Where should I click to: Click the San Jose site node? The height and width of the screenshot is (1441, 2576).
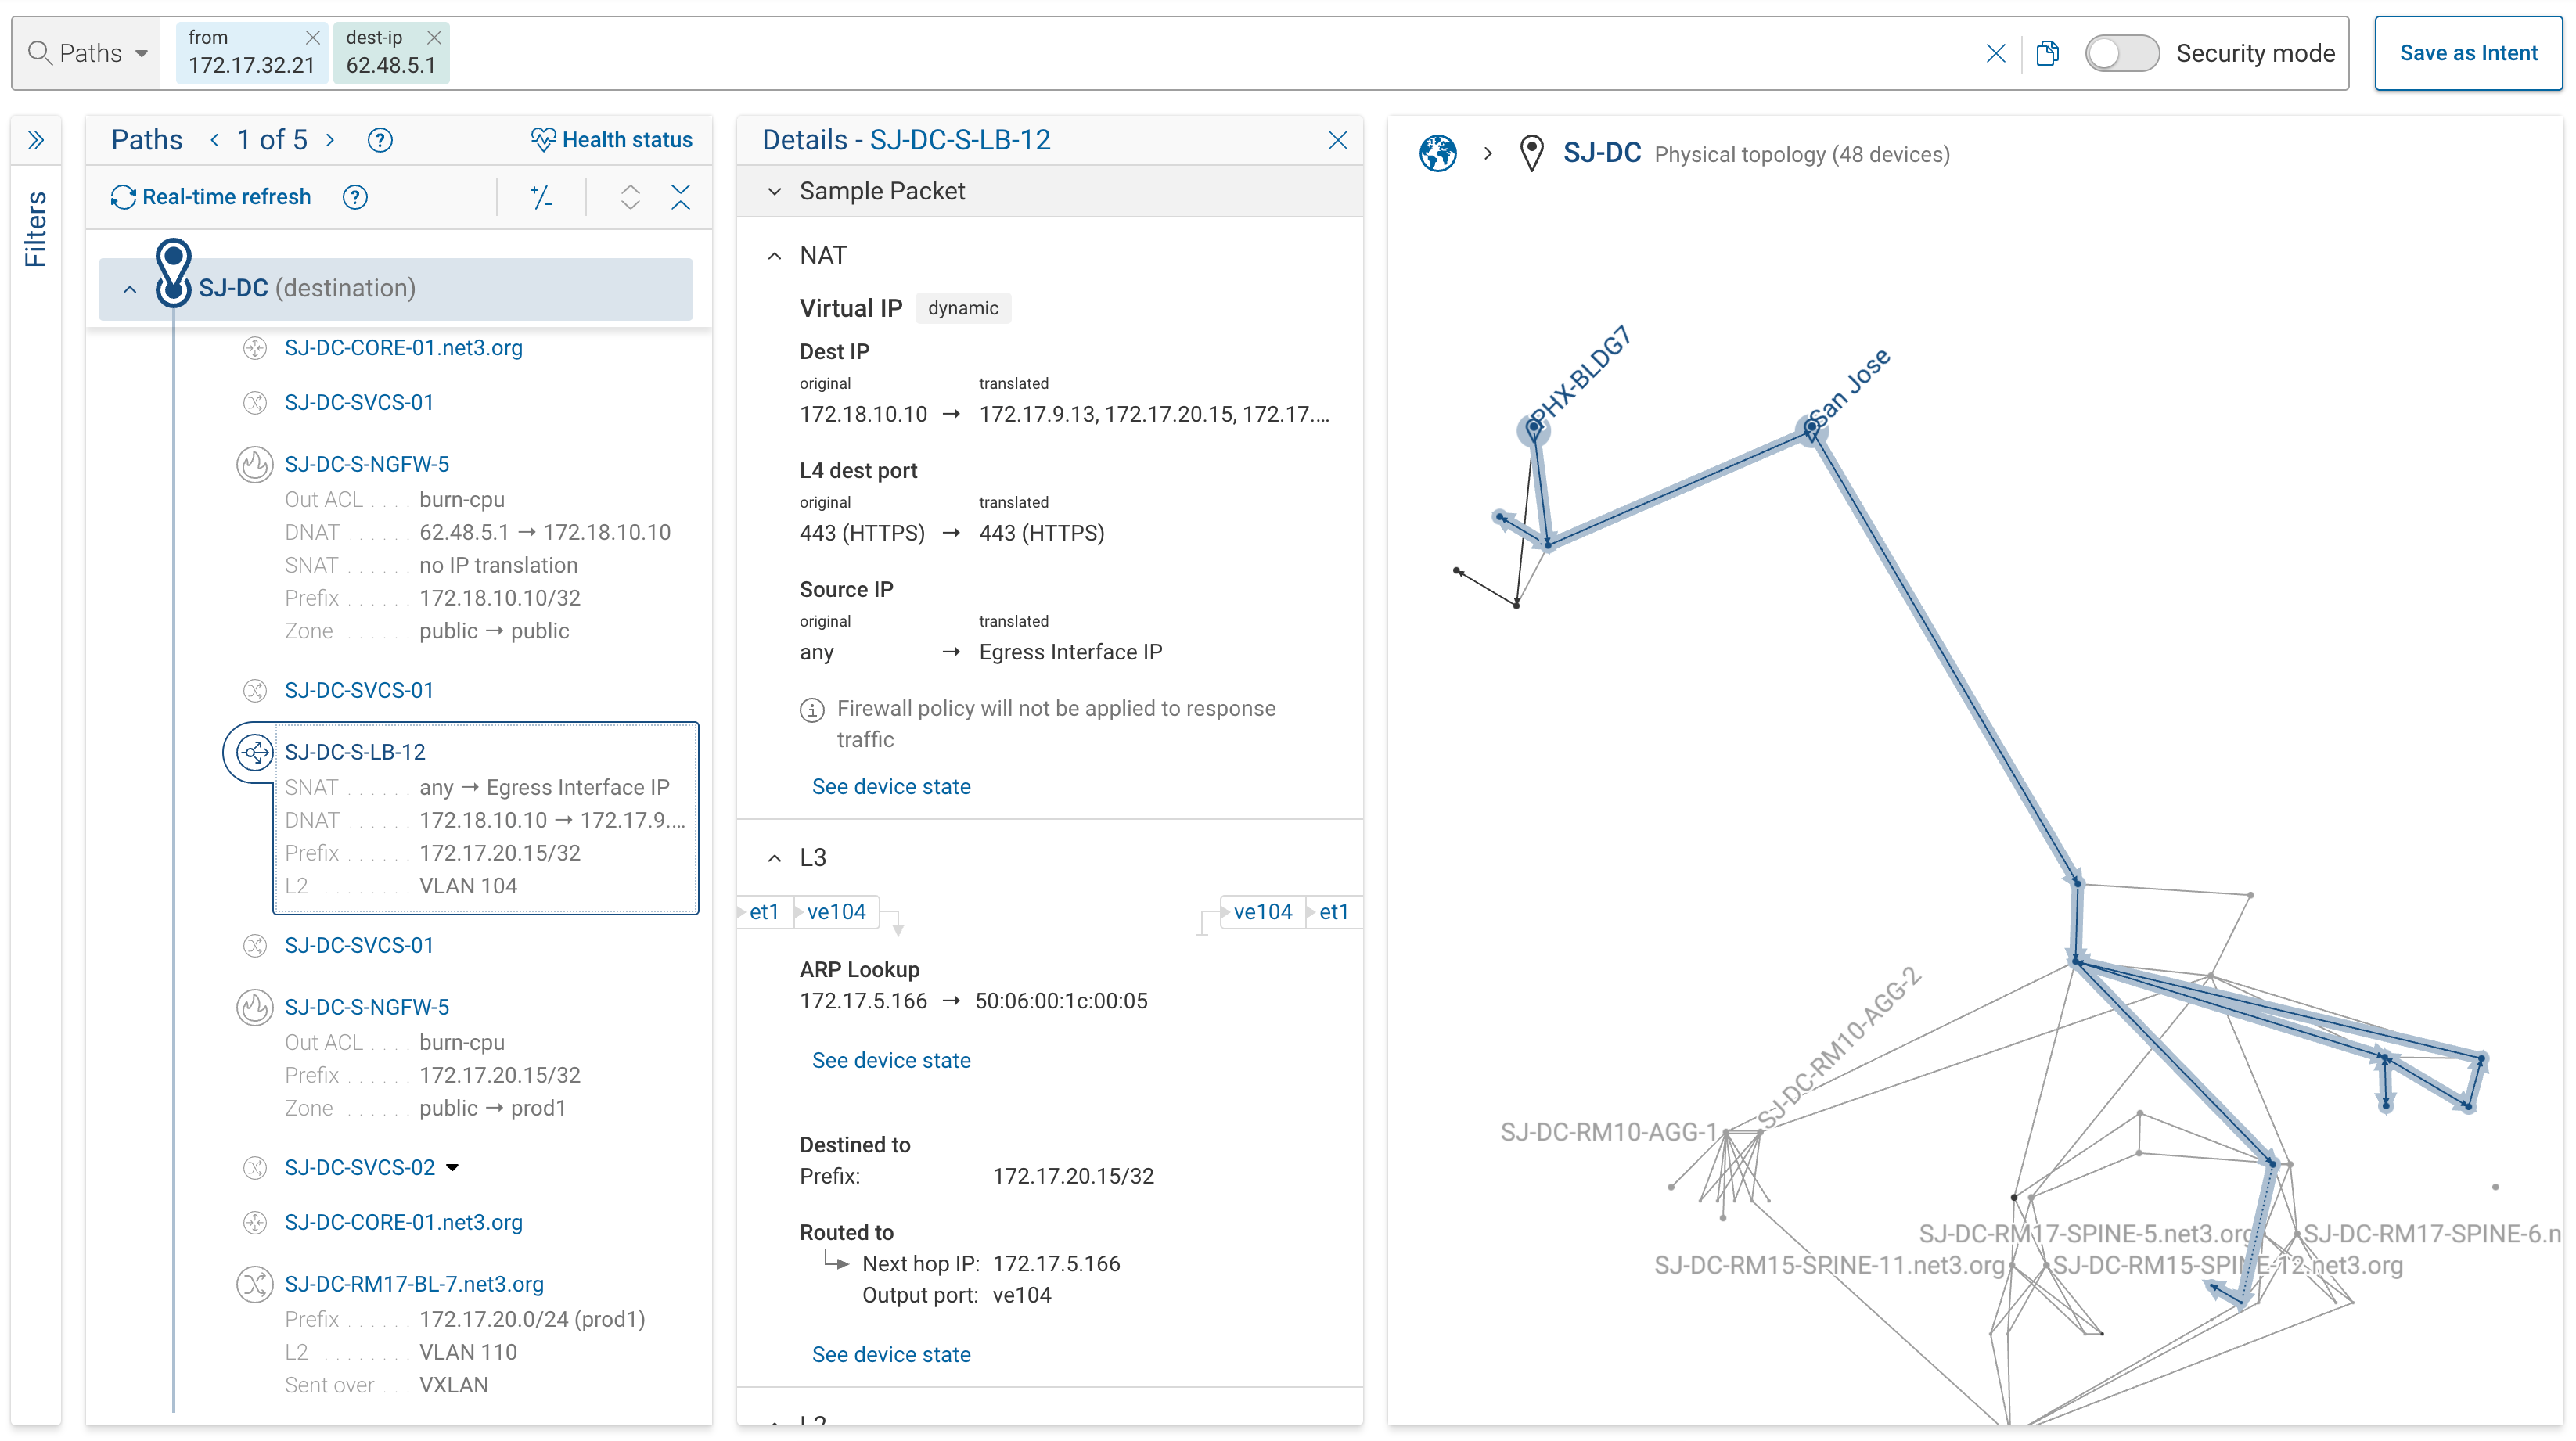(1811, 430)
